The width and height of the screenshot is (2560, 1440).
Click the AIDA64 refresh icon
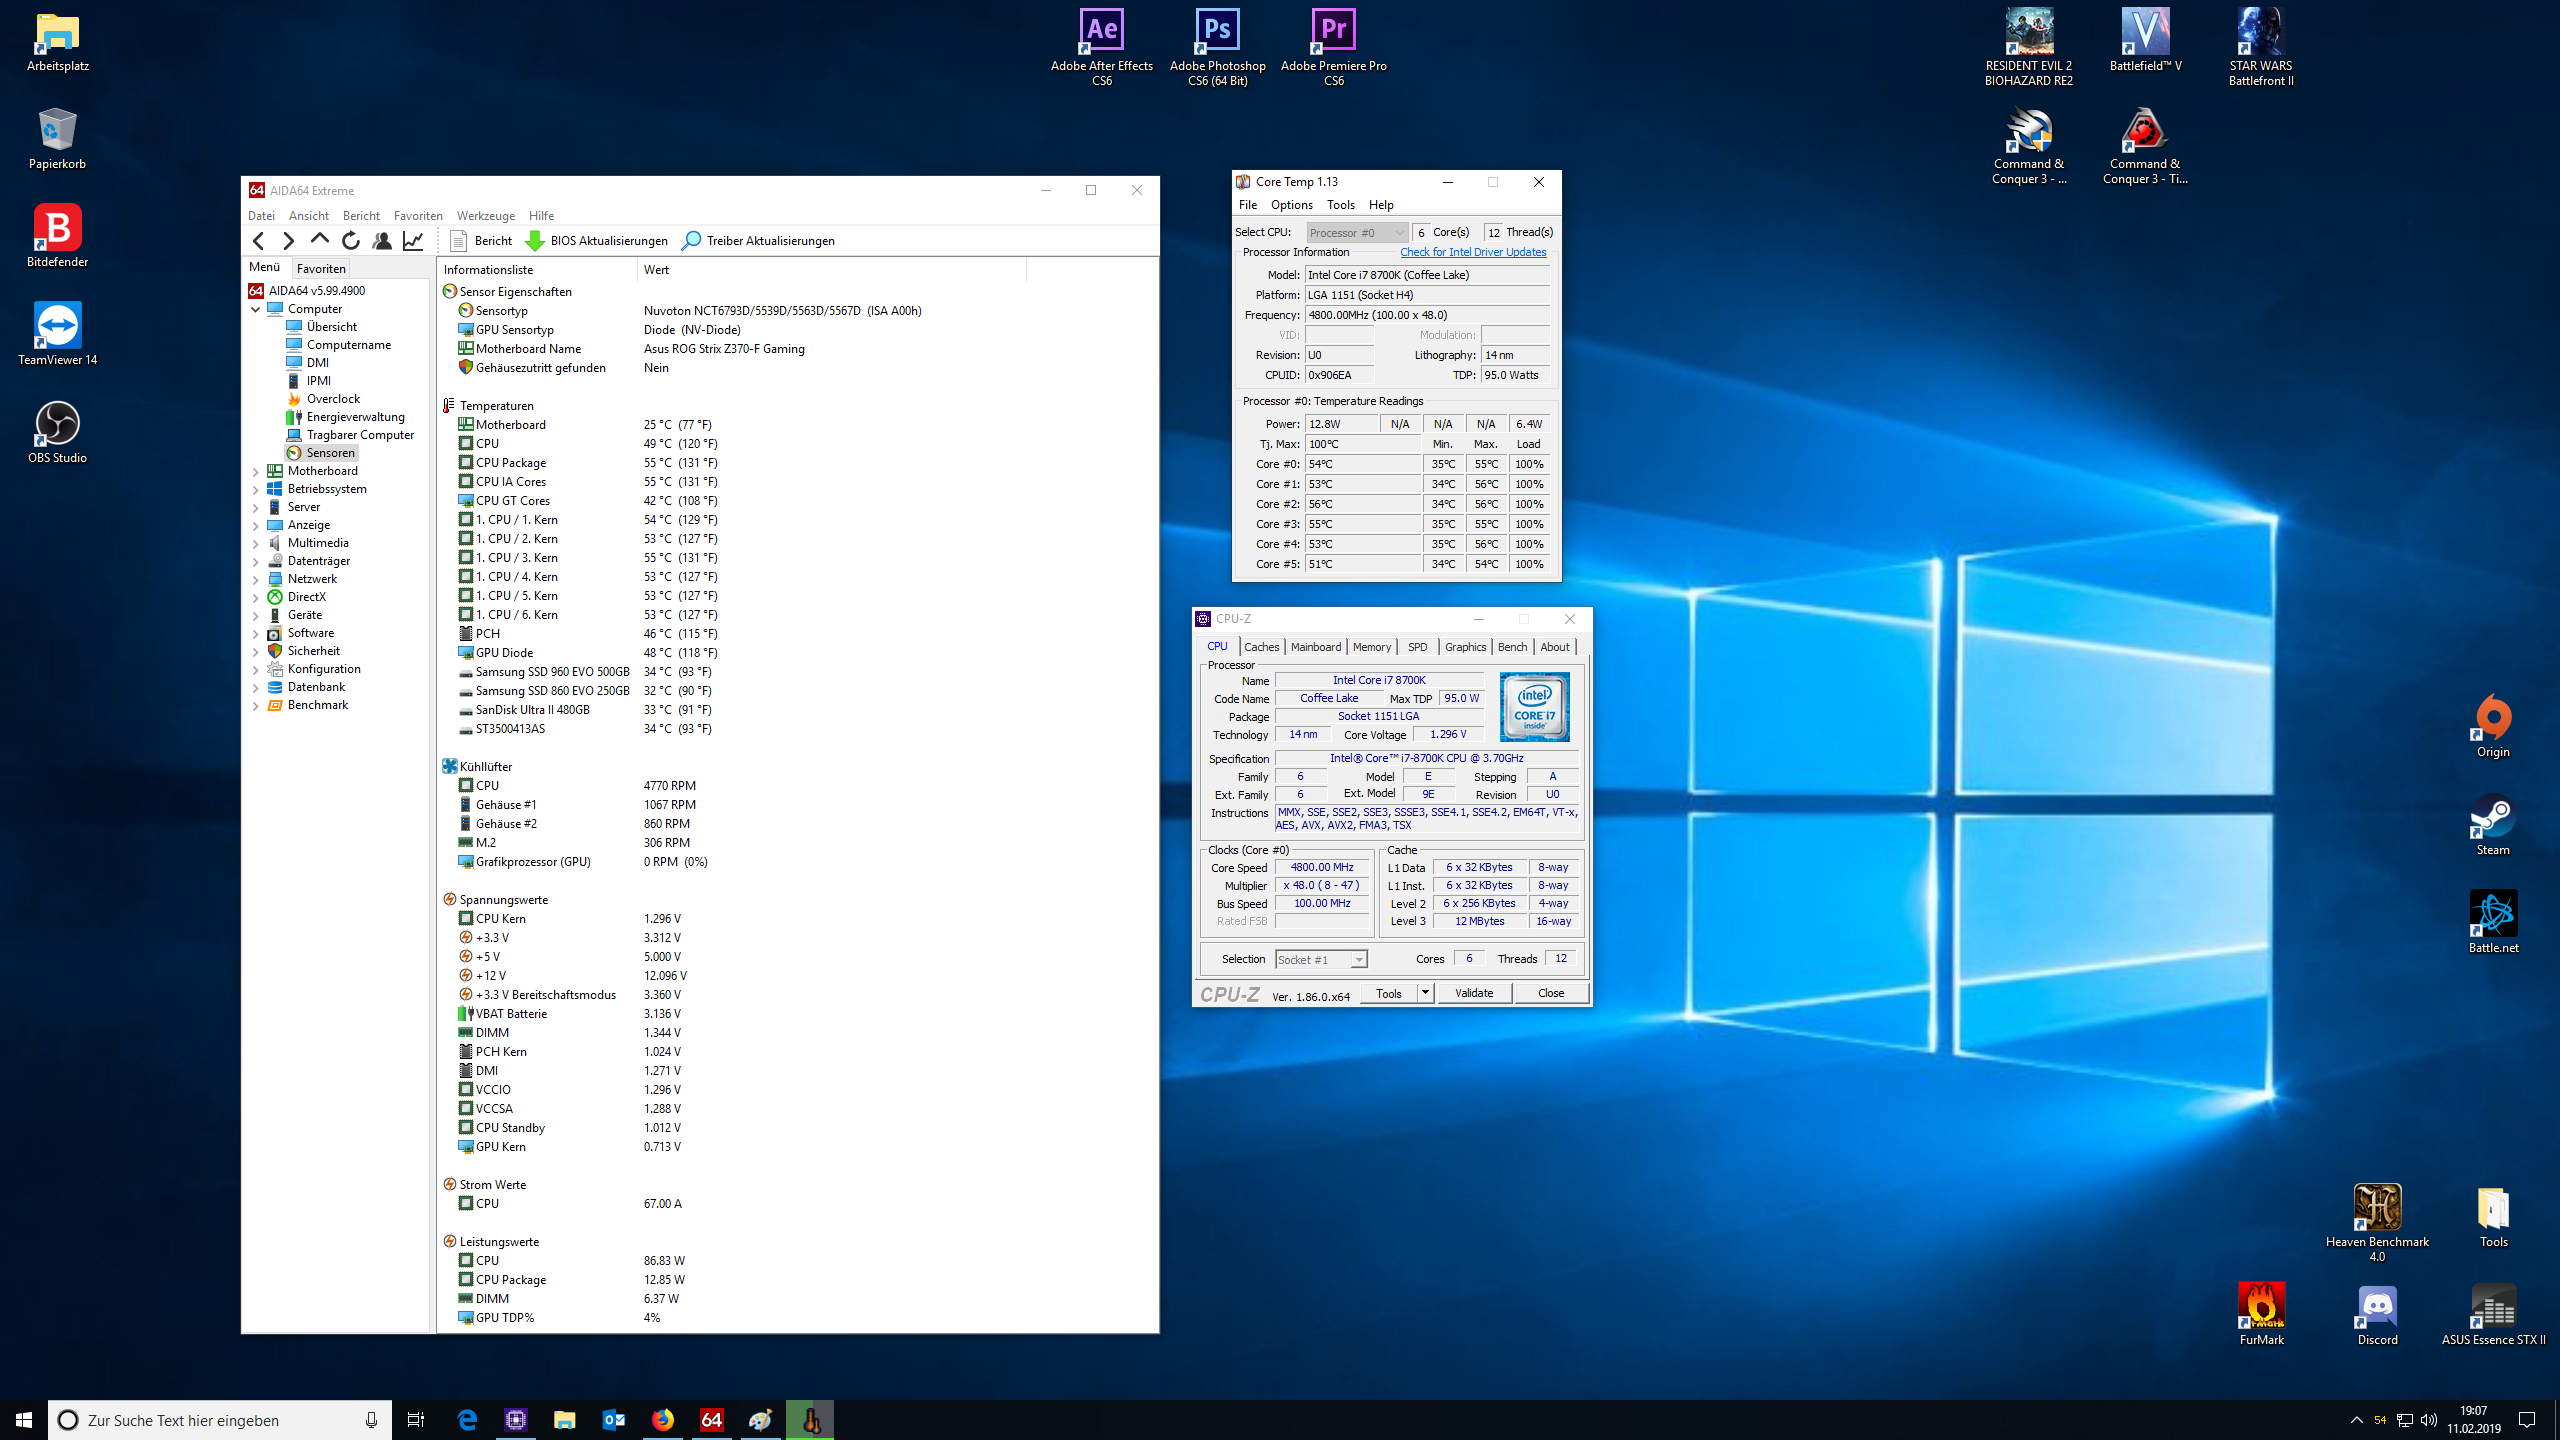(350, 240)
